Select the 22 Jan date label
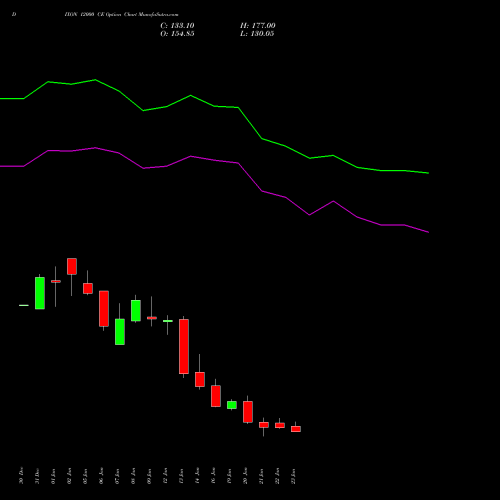The image size is (500, 500). [x=277, y=476]
